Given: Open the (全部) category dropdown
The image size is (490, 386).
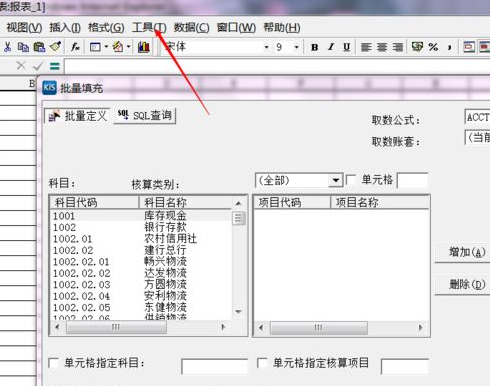Looking at the screenshot, I should pyautogui.click(x=336, y=181).
